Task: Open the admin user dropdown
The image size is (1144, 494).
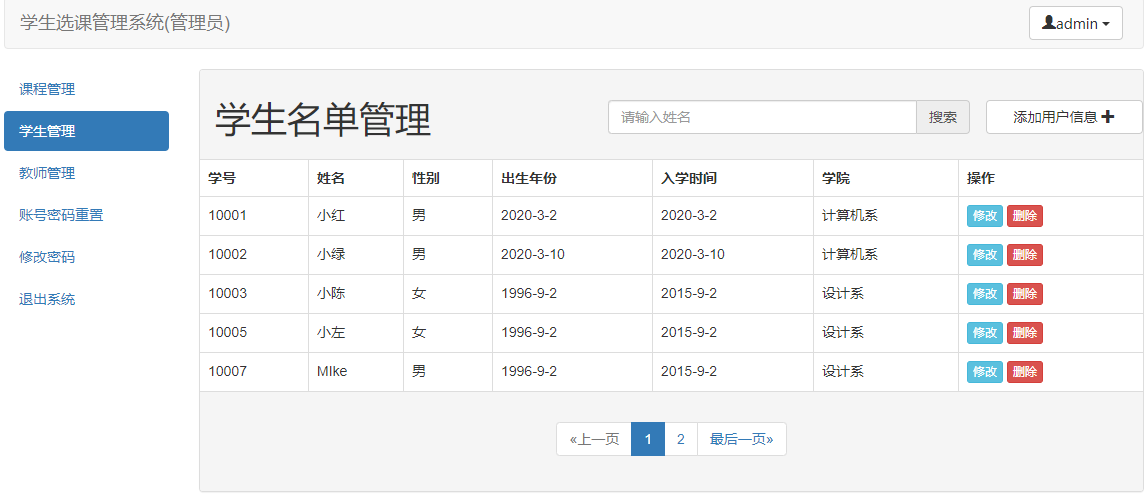Action: click(1075, 23)
